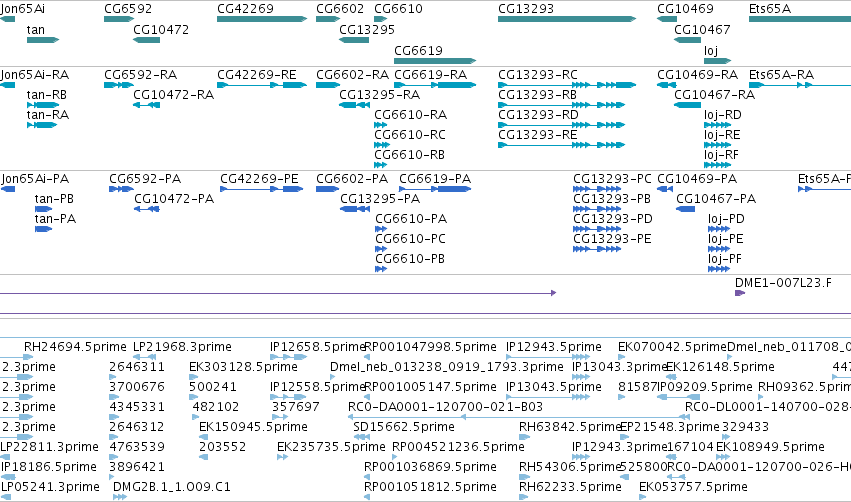Click transcript CG6610-RC

410,135
